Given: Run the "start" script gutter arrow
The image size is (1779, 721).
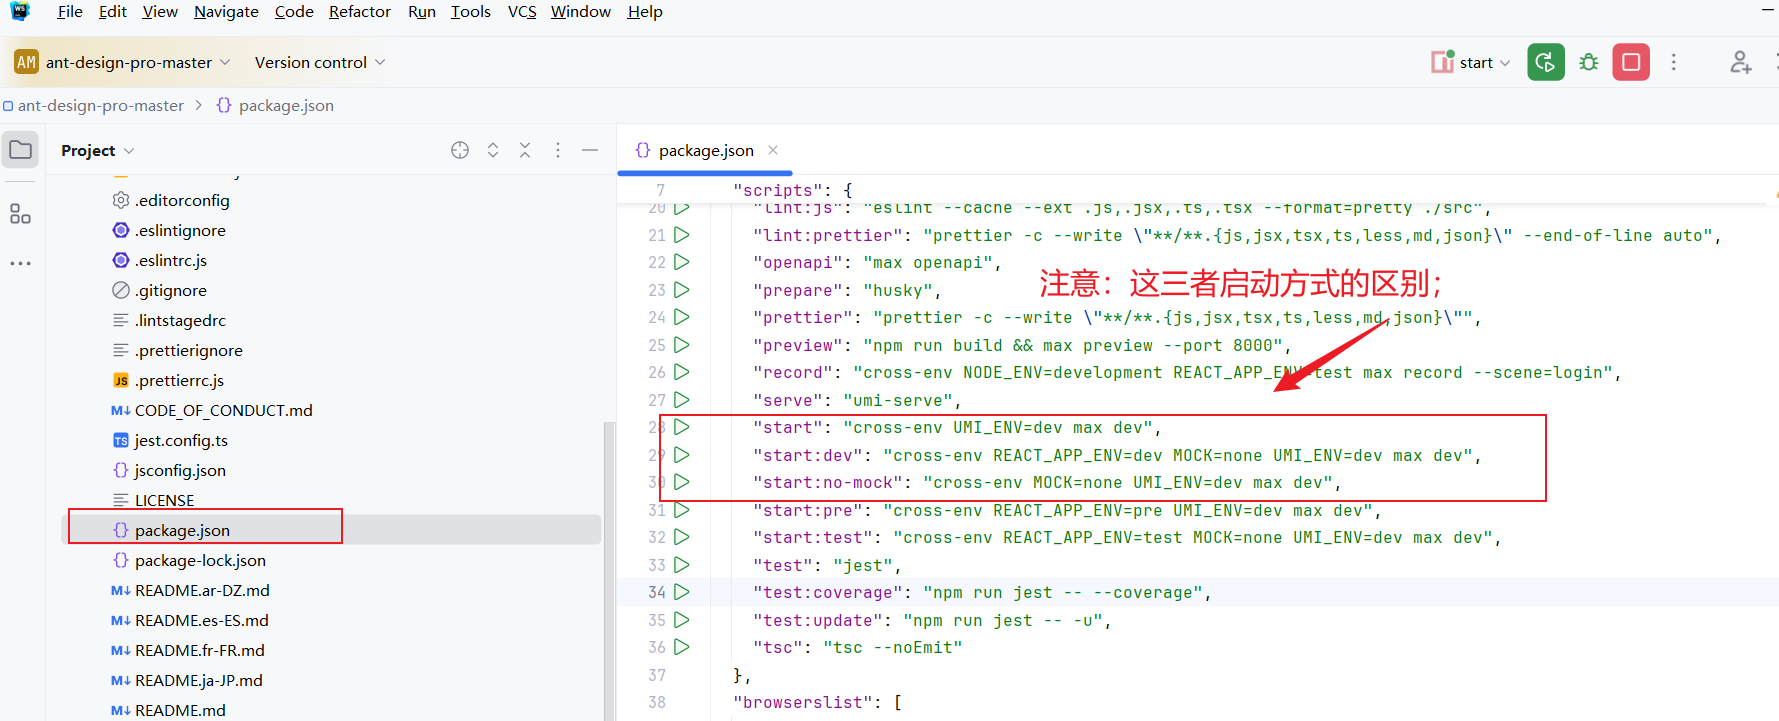Looking at the screenshot, I should 682,427.
